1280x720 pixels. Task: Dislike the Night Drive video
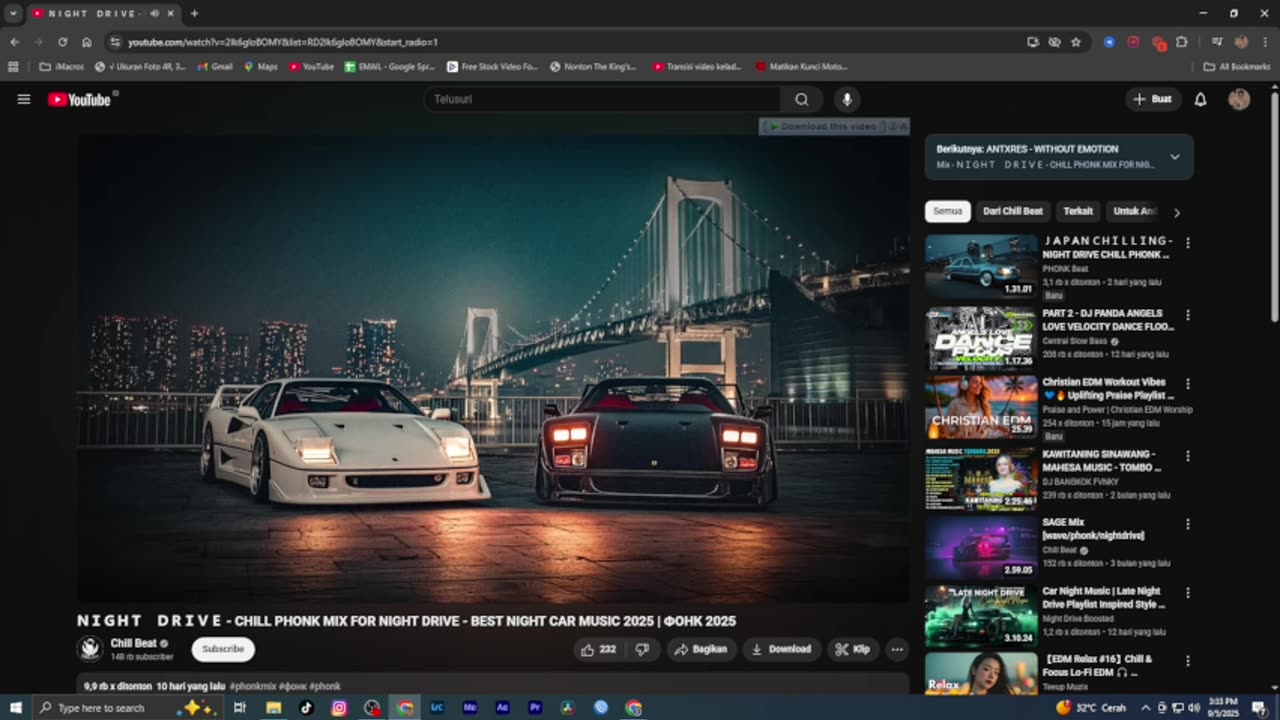tap(642, 649)
